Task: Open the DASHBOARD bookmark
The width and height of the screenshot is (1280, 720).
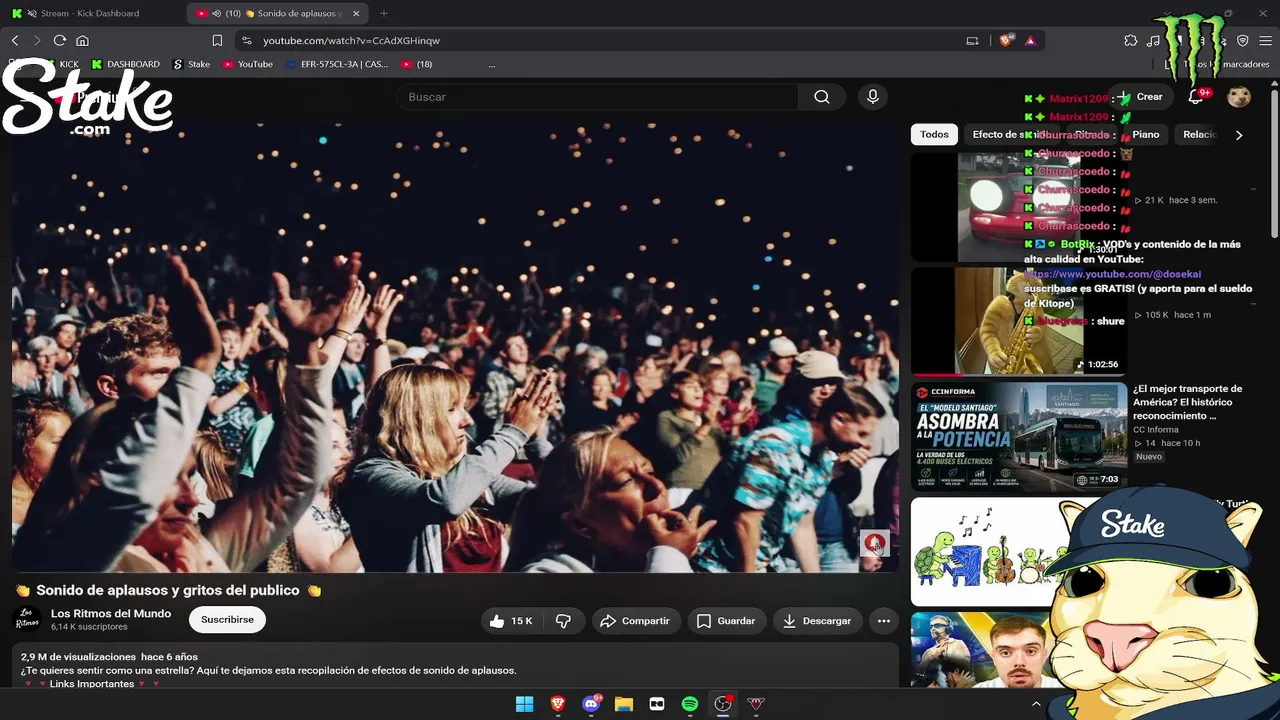Action: click(x=126, y=64)
